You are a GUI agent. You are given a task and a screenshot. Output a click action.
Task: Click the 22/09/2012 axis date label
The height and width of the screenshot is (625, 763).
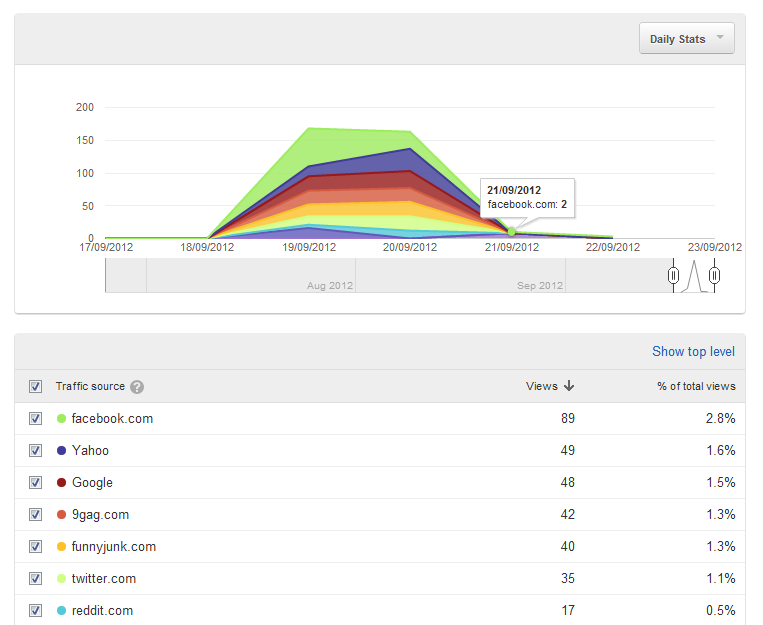click(613, 247)
